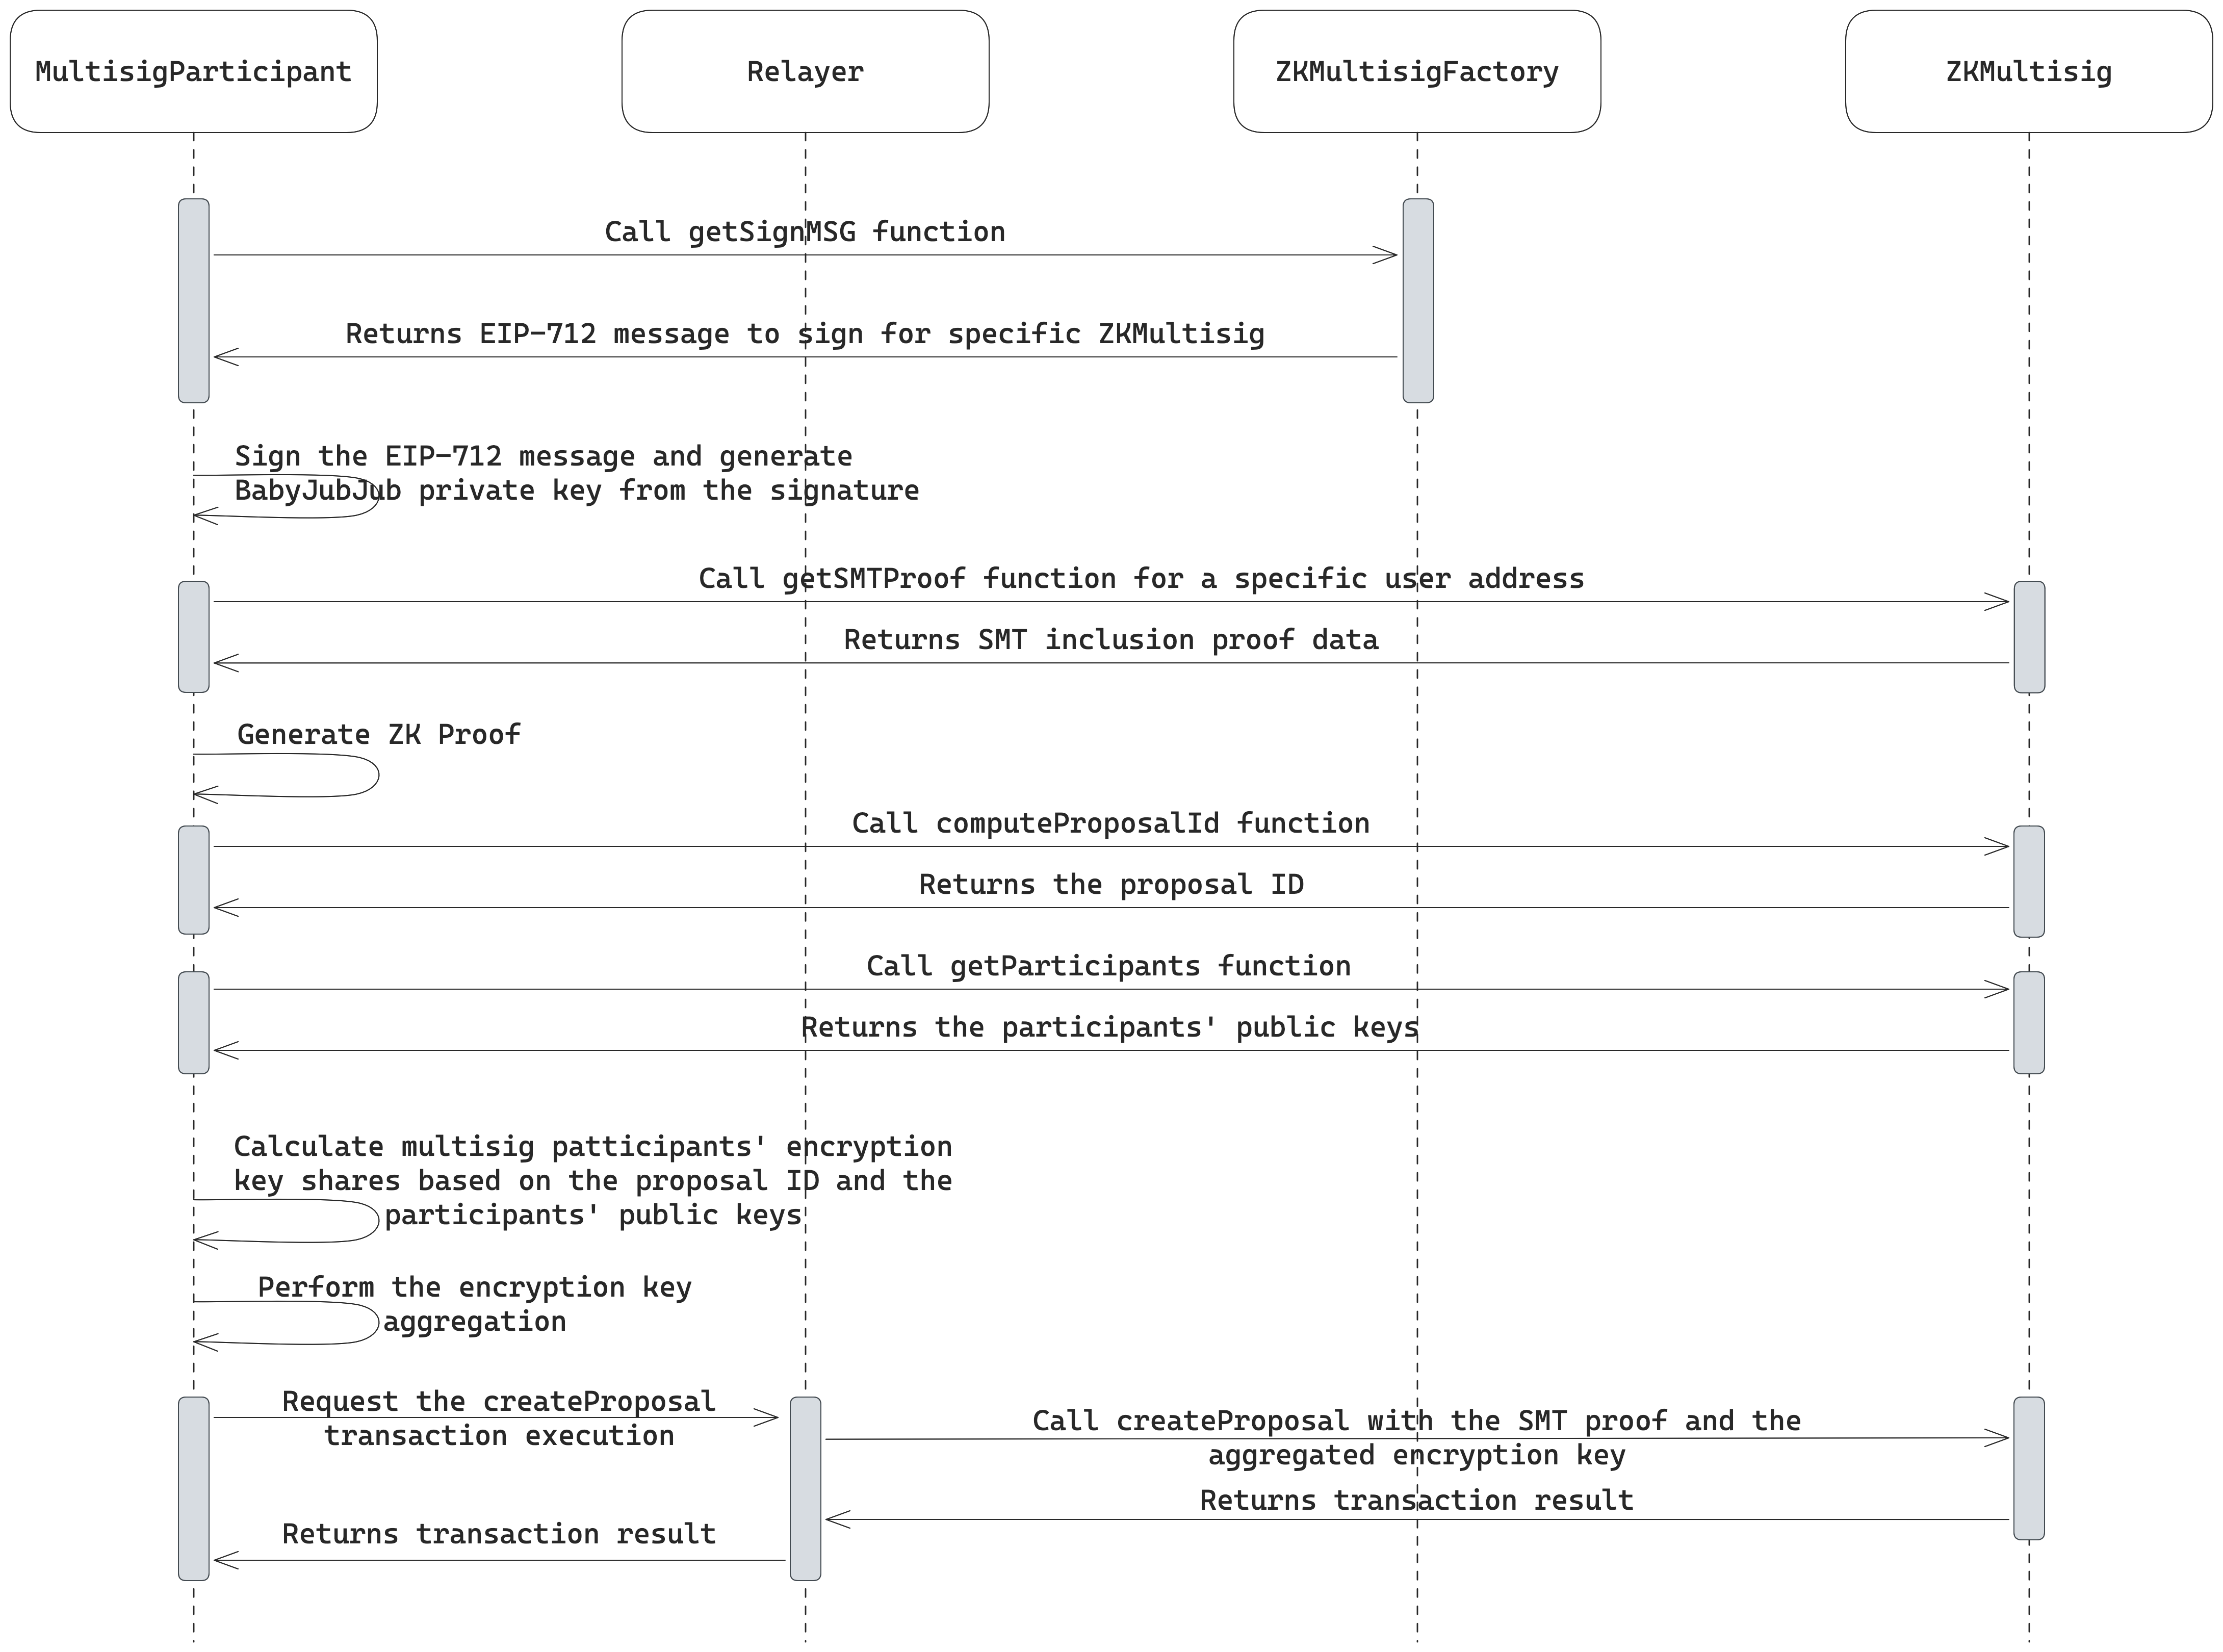Click the ZKMultisigFactory lifeline's gray activation bar

1417,300
